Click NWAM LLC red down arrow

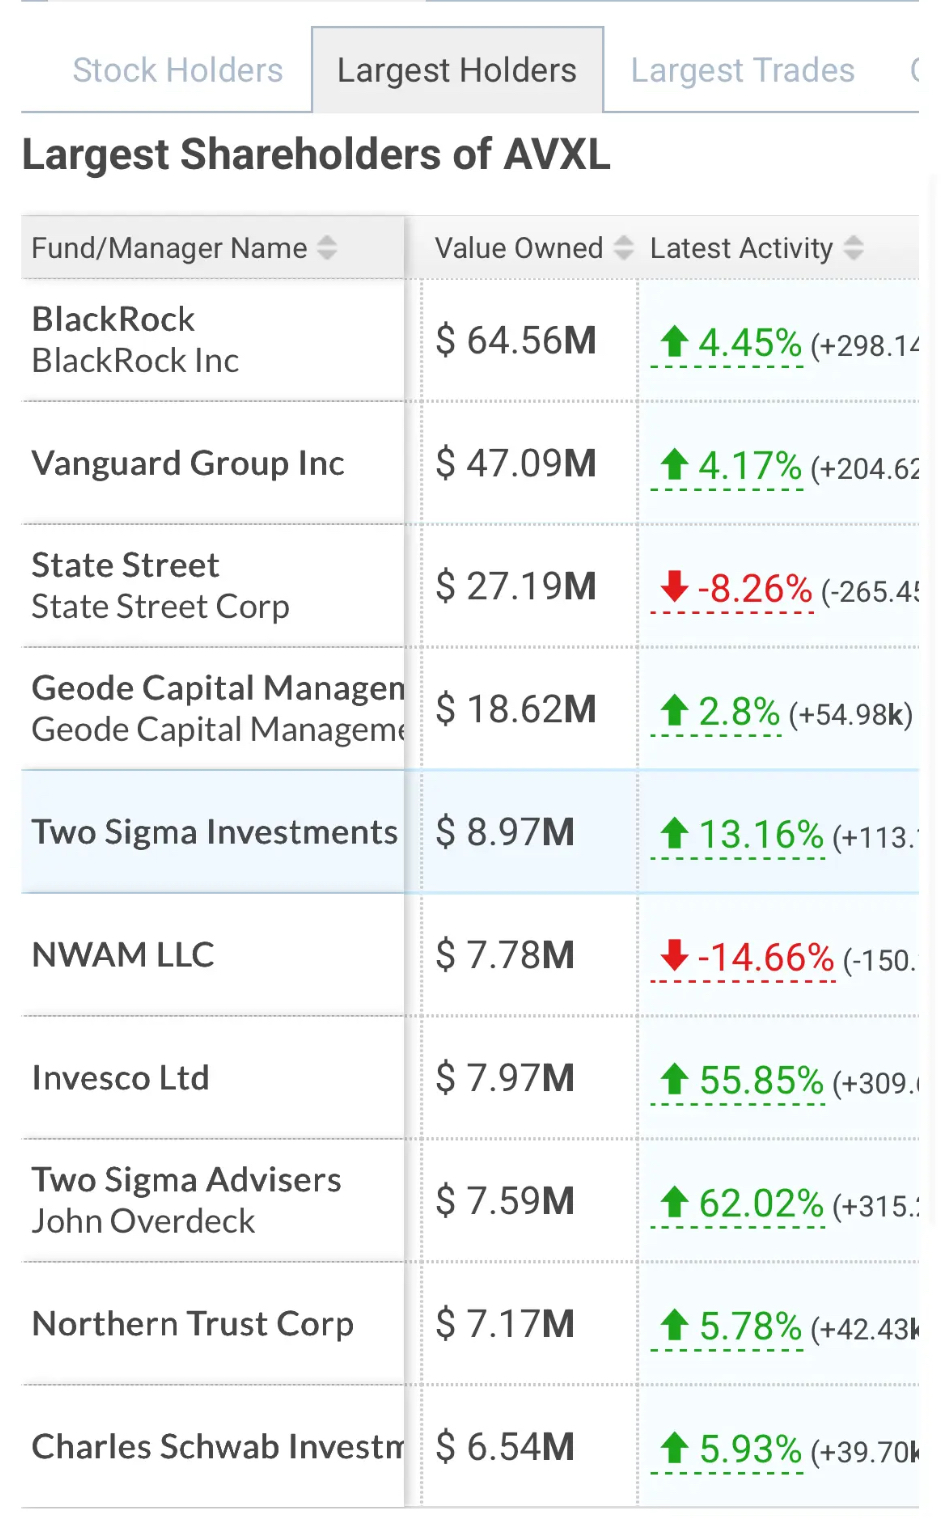pos(675,956)
